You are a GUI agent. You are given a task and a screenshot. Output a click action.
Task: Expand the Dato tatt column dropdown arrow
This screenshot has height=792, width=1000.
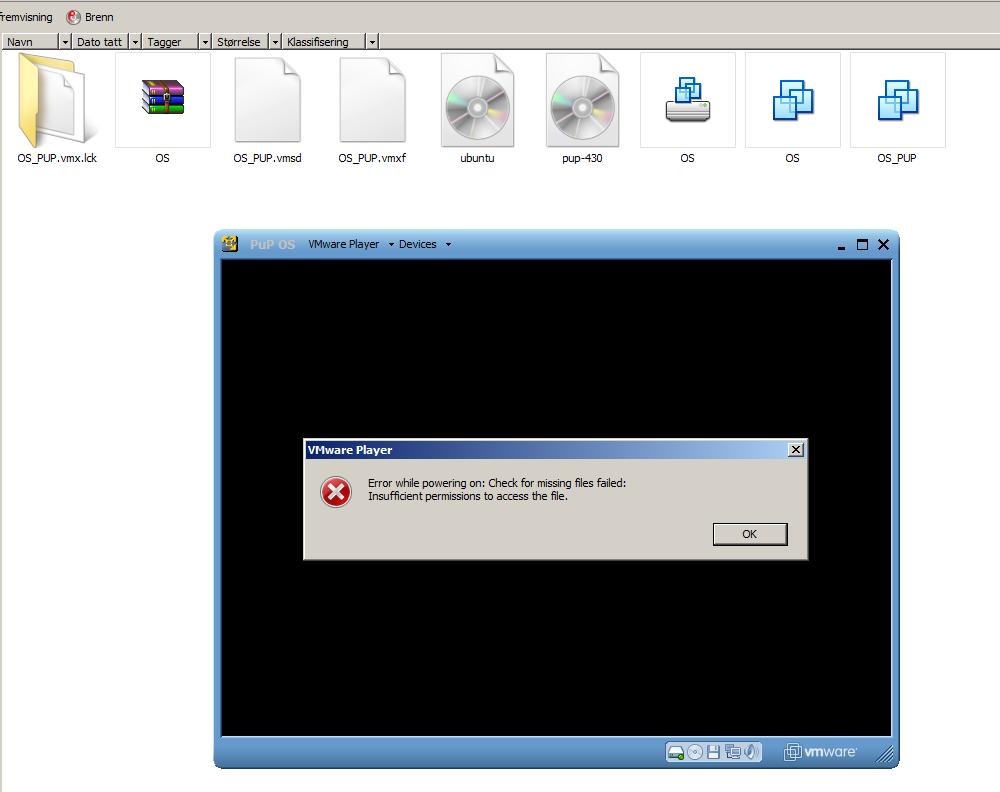click(135, 42)
